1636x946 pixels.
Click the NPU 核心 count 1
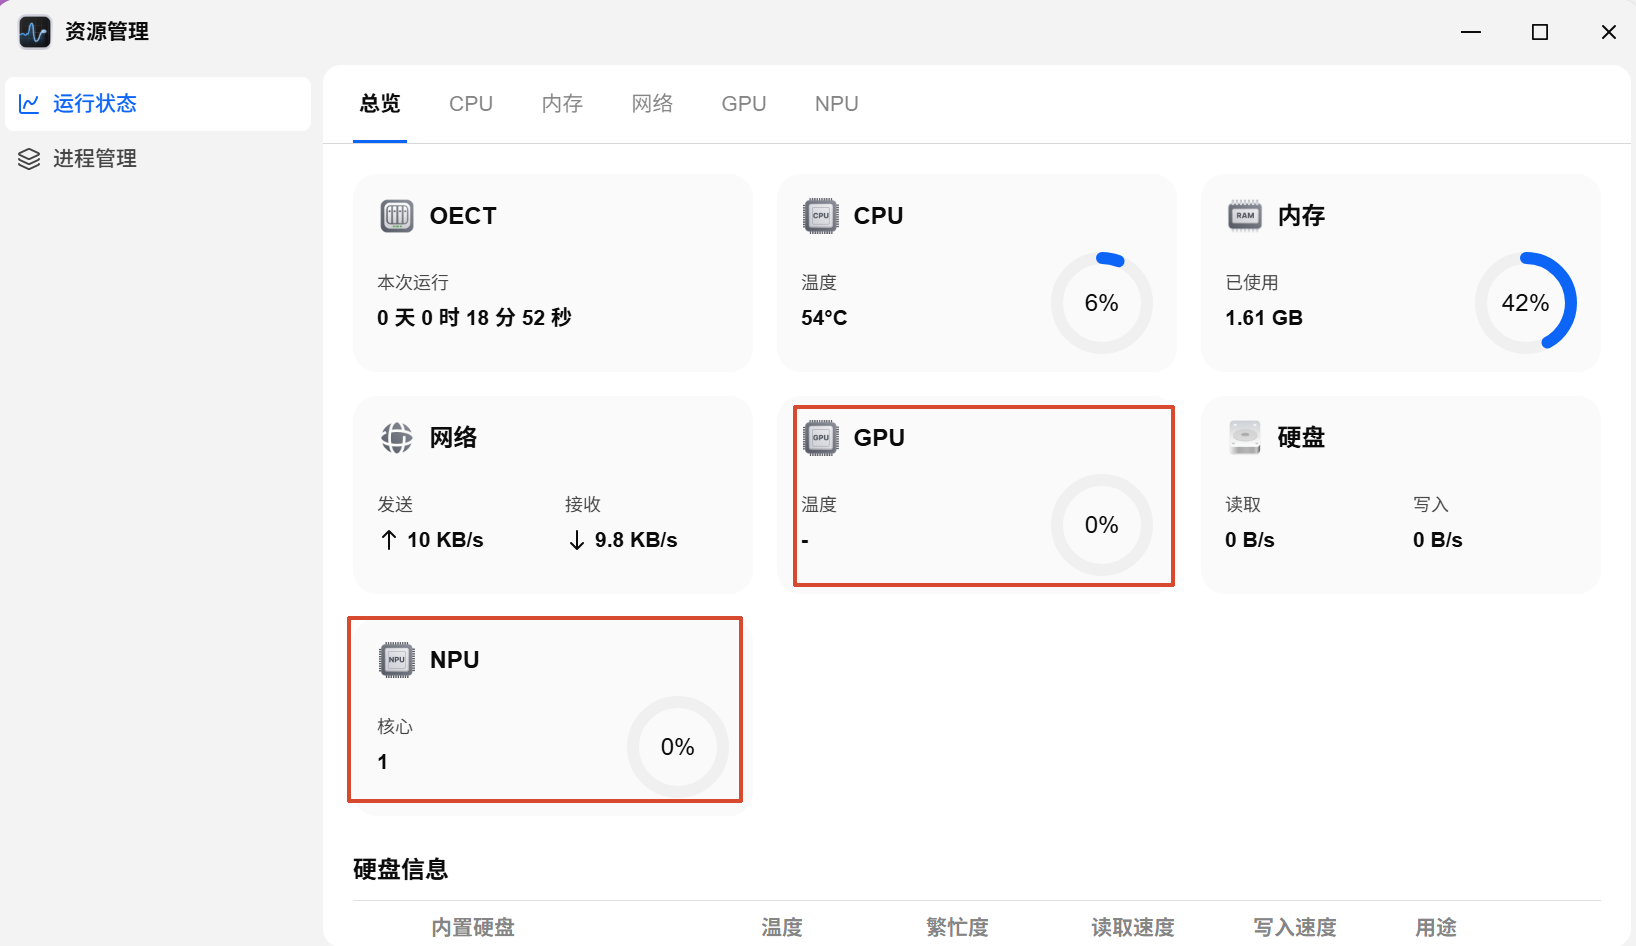point(382,762)
